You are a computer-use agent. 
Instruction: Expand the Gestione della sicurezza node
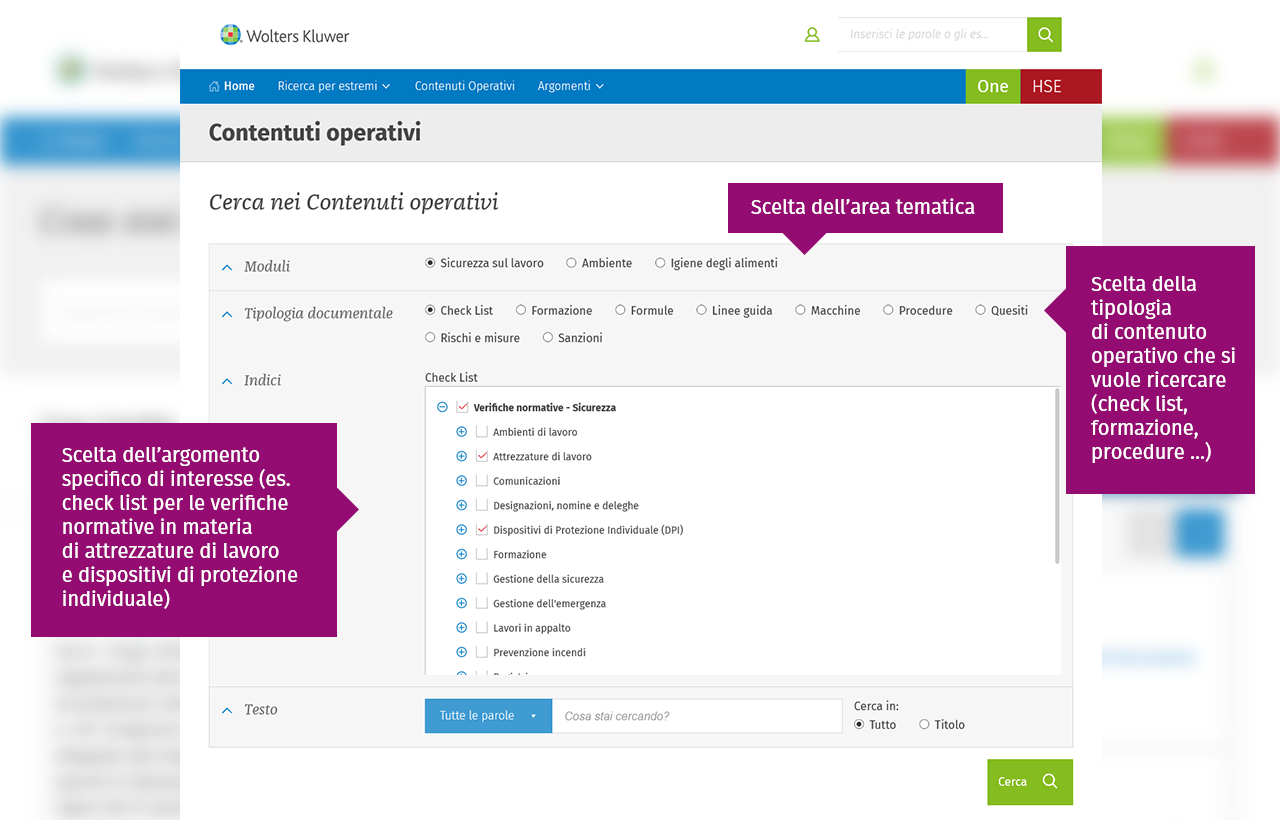click(462, 579)
